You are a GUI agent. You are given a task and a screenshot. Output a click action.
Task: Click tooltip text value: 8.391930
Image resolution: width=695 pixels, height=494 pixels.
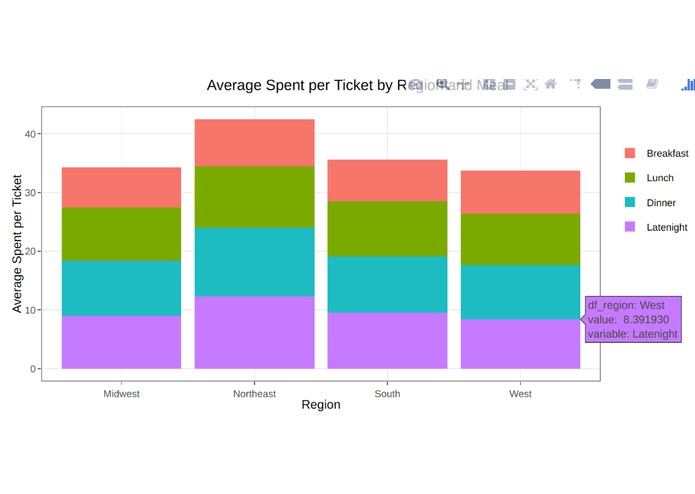click(629, 319)
